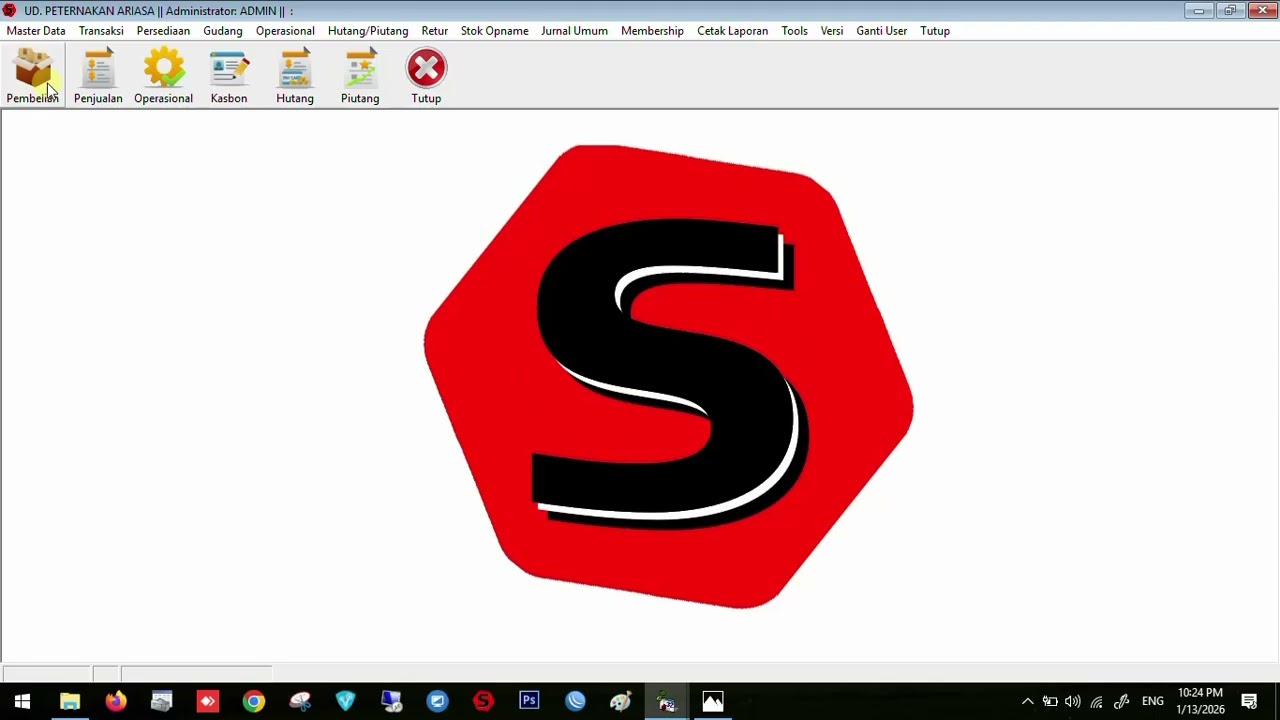The width and height of the screenshot is (1280, 720).
Task: Open the Kasbon toolbar shortcut
Action: [229, 76]
